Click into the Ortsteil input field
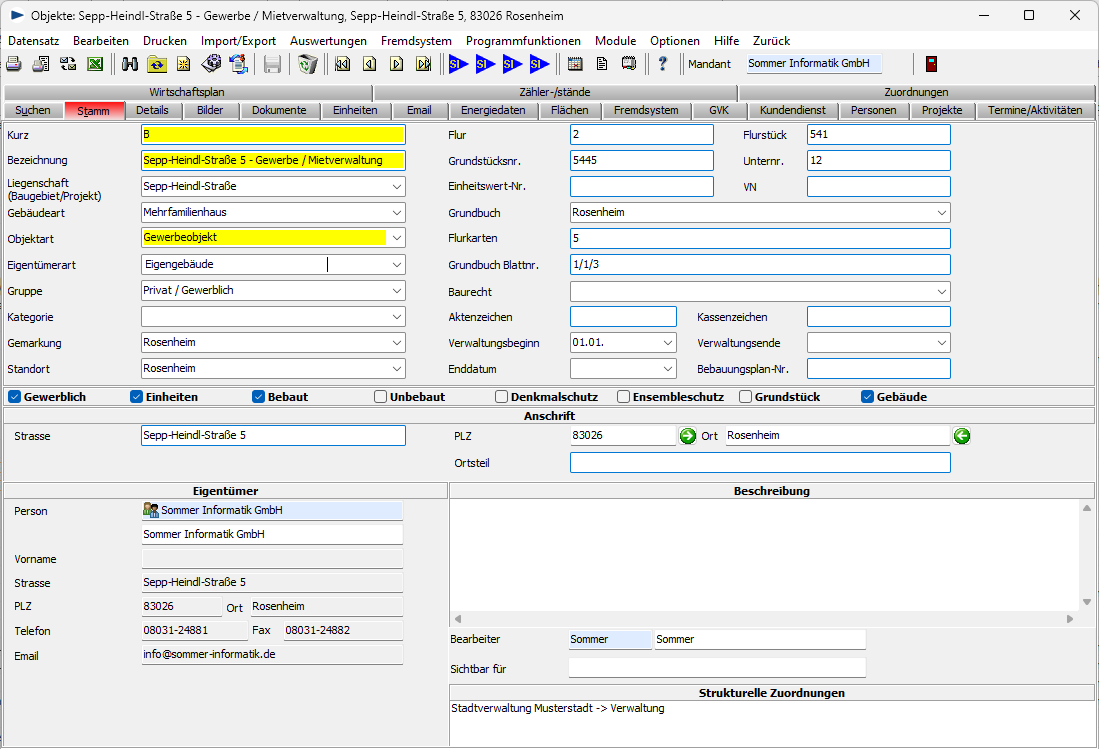 [760, 463]
